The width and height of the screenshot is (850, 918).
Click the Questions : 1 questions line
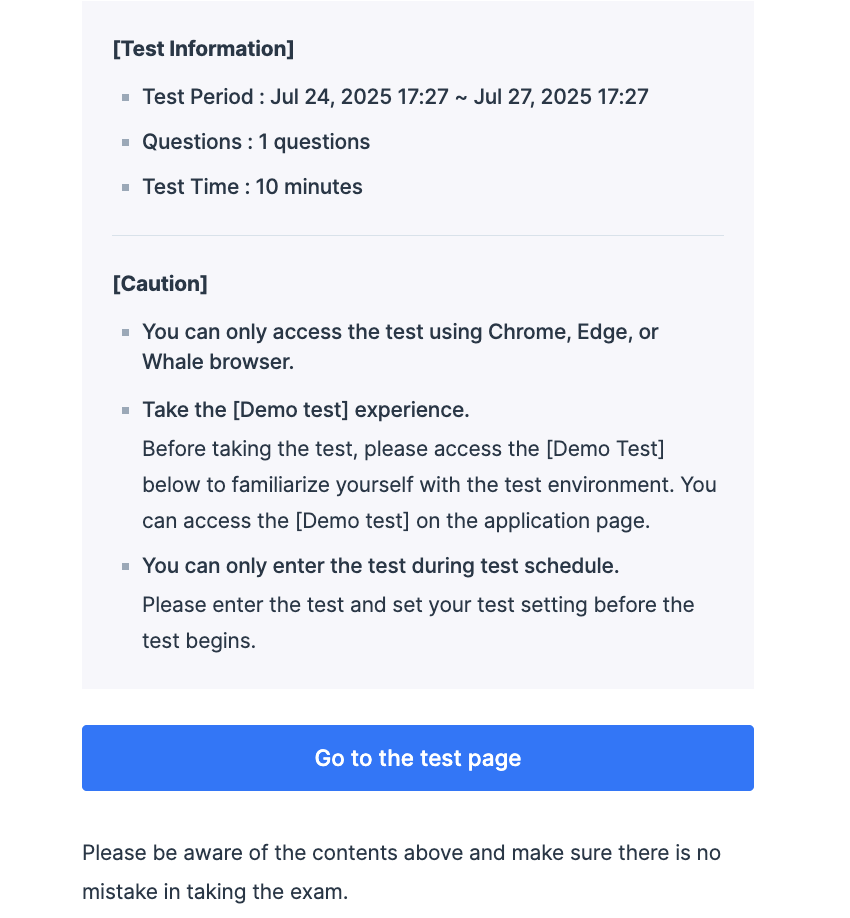pos(256,142)
